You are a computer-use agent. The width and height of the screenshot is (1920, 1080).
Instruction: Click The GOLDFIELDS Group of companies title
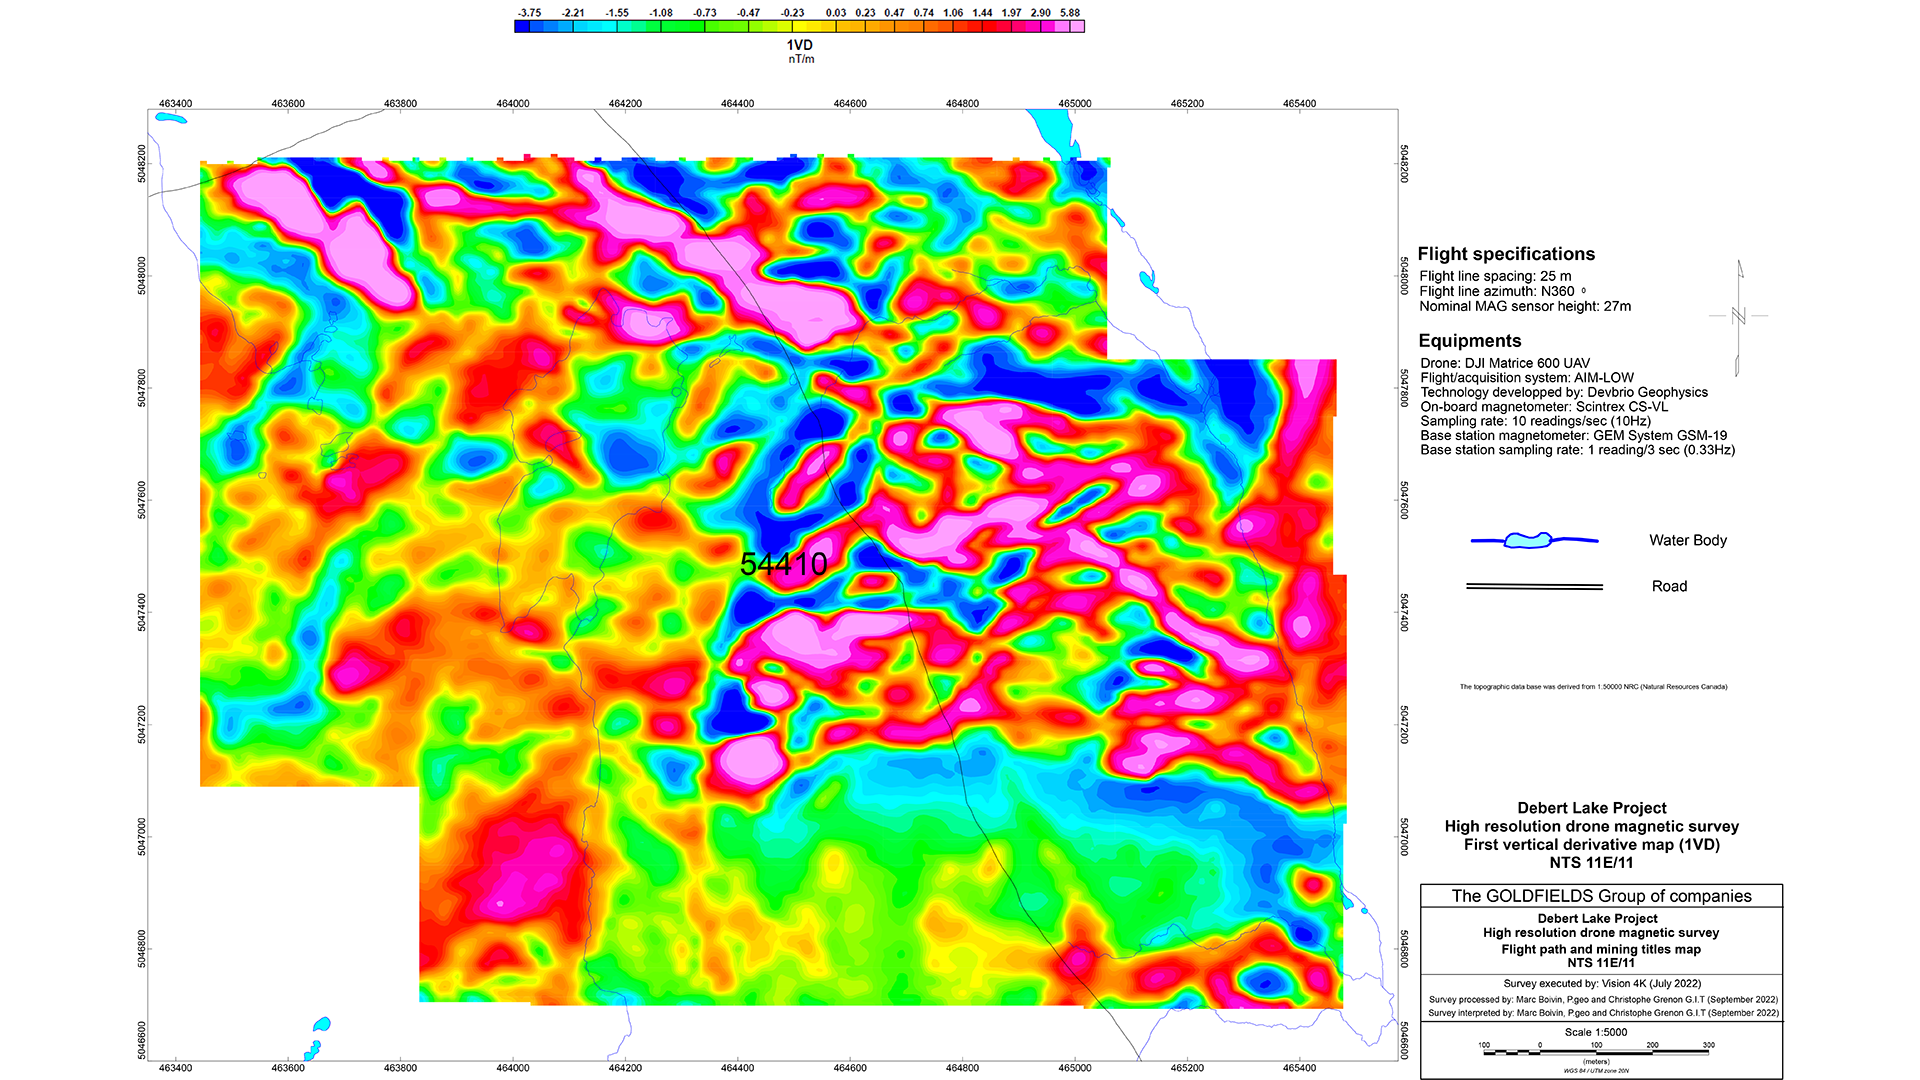click(x=1601, y=896)
